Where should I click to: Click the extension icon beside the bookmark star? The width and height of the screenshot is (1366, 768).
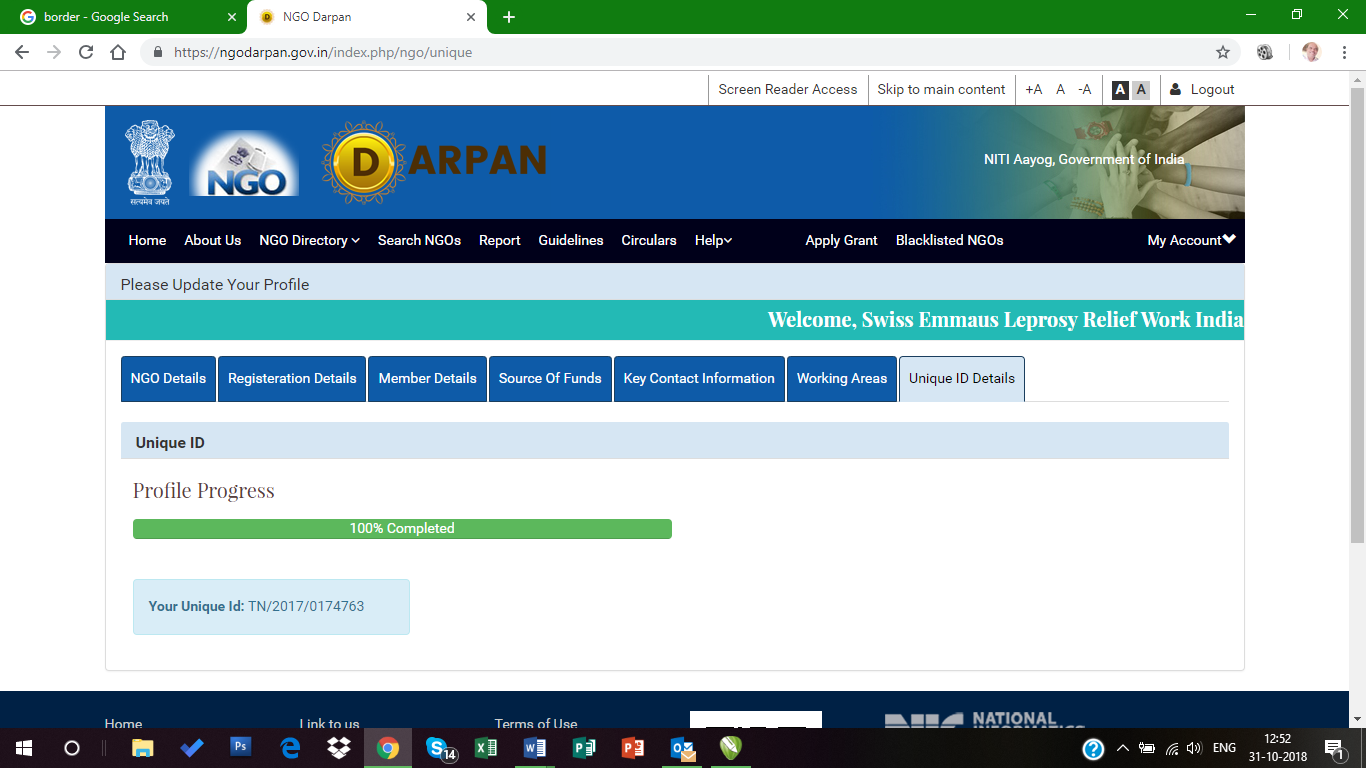pyautogui.click(x=1265, y=52)
